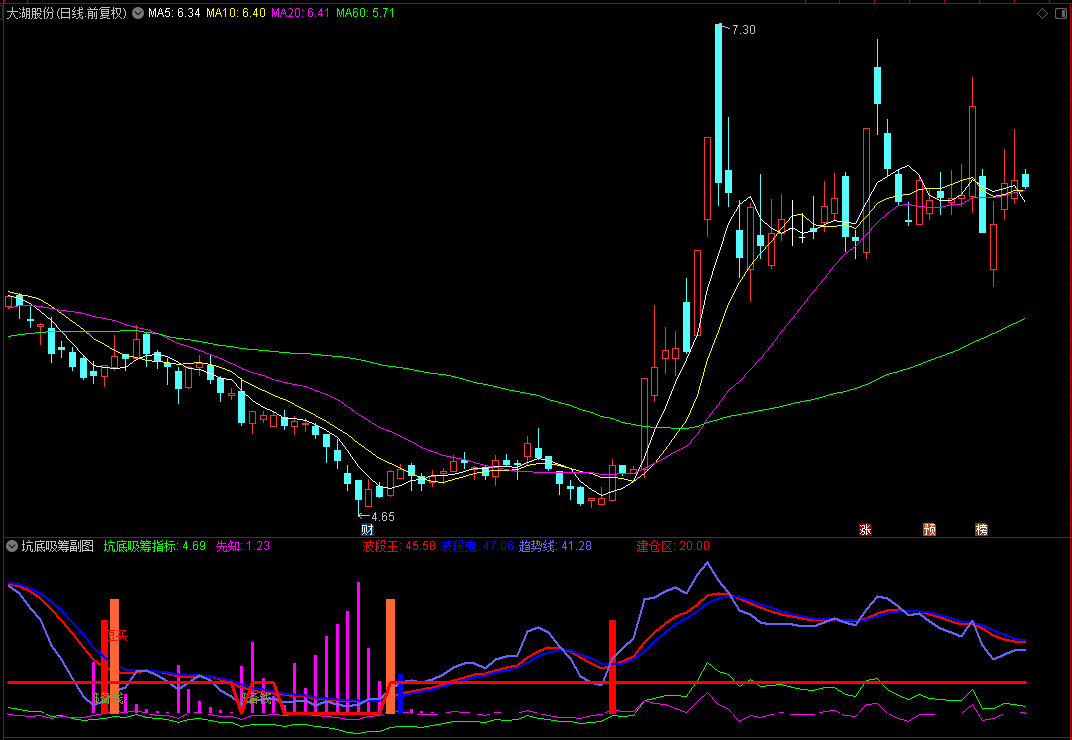Select the MA20: 6.41 label

(301, 13)
